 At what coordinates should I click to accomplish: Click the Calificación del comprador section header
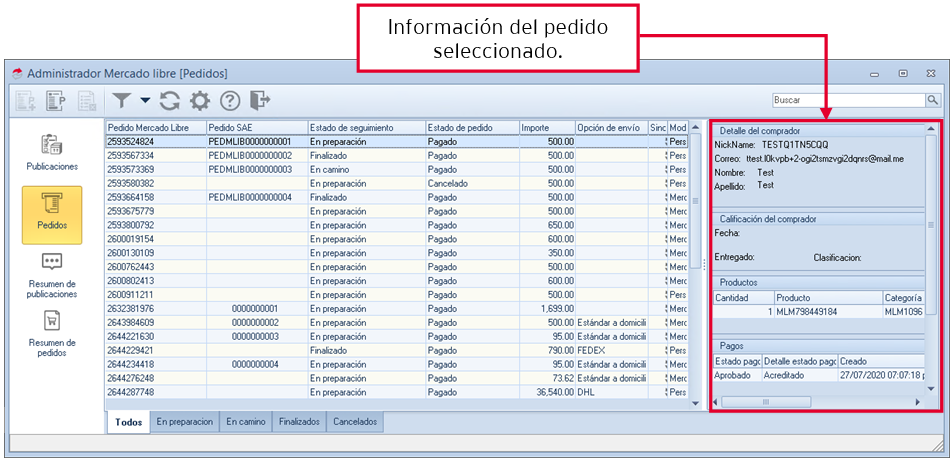(818, 219)
